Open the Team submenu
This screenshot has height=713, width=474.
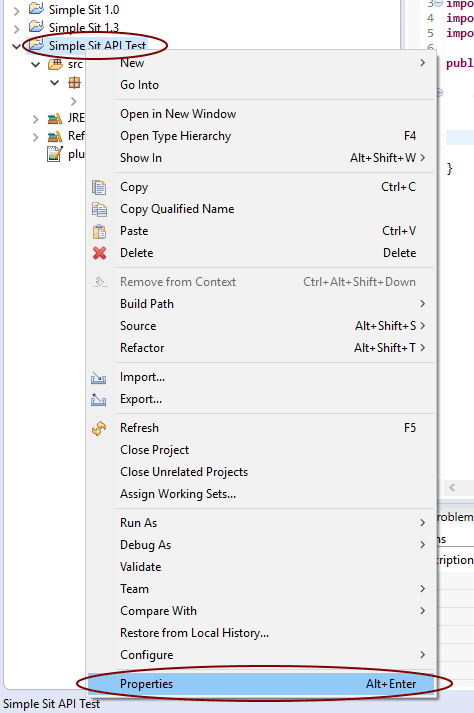(261, 589)
